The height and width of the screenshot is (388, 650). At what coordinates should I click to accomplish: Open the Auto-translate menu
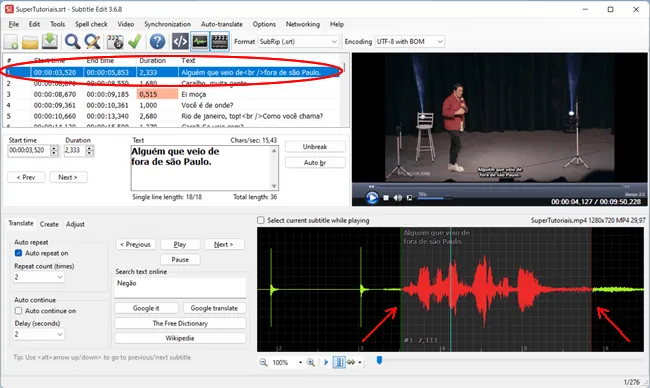tap(222, 24)
